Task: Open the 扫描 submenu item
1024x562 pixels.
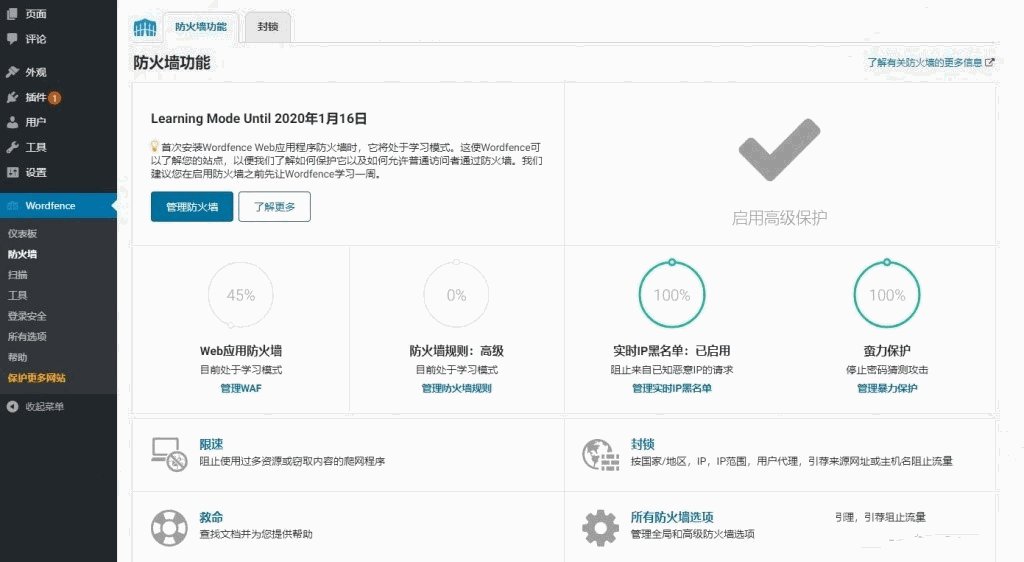Action: 18,274
